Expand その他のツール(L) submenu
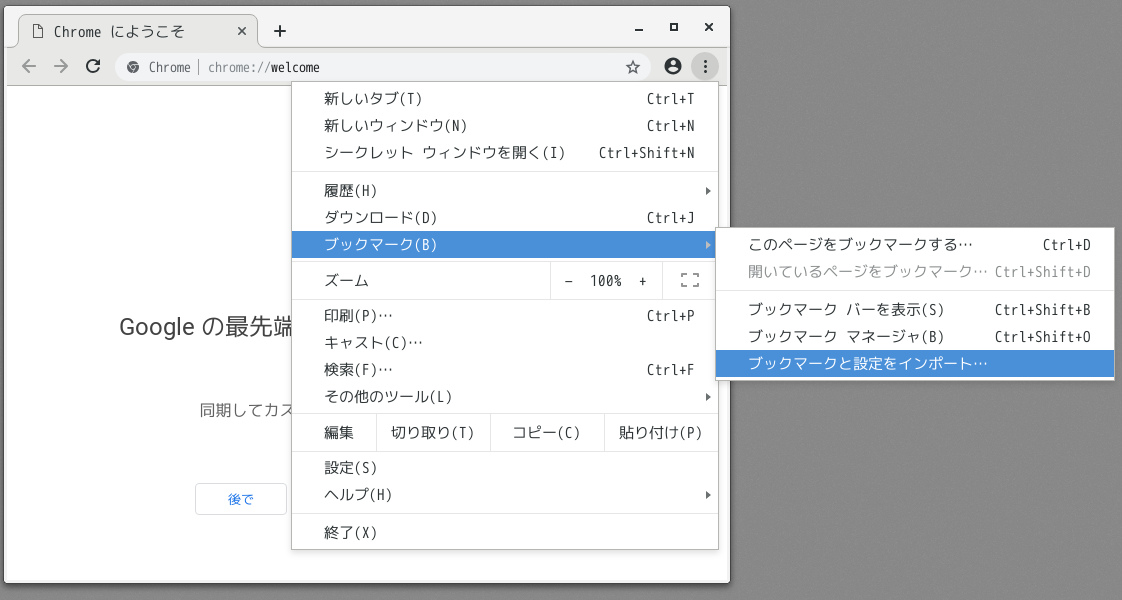The height and width of the screenshot is (600, 1122). tap(505, 397)
